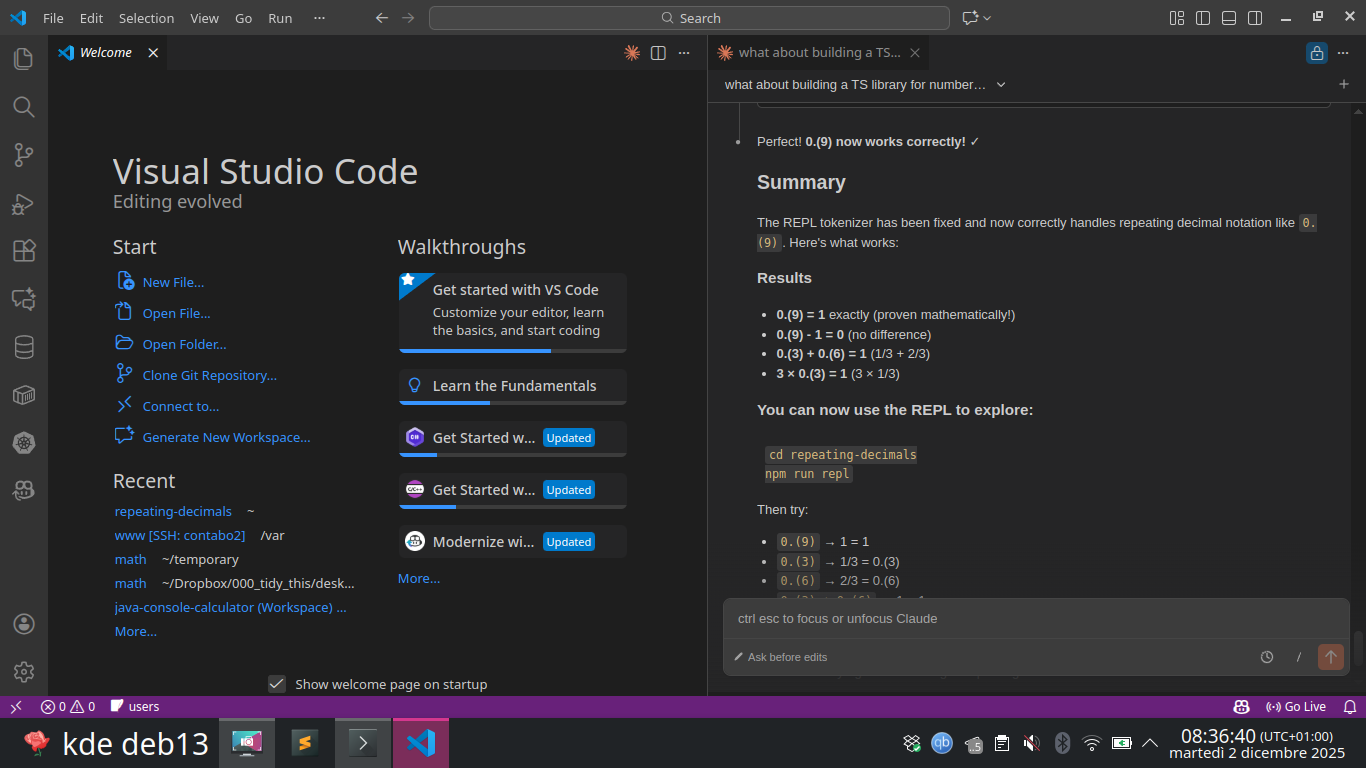Click the Split Editor Right icon

(x=658, y=53)
